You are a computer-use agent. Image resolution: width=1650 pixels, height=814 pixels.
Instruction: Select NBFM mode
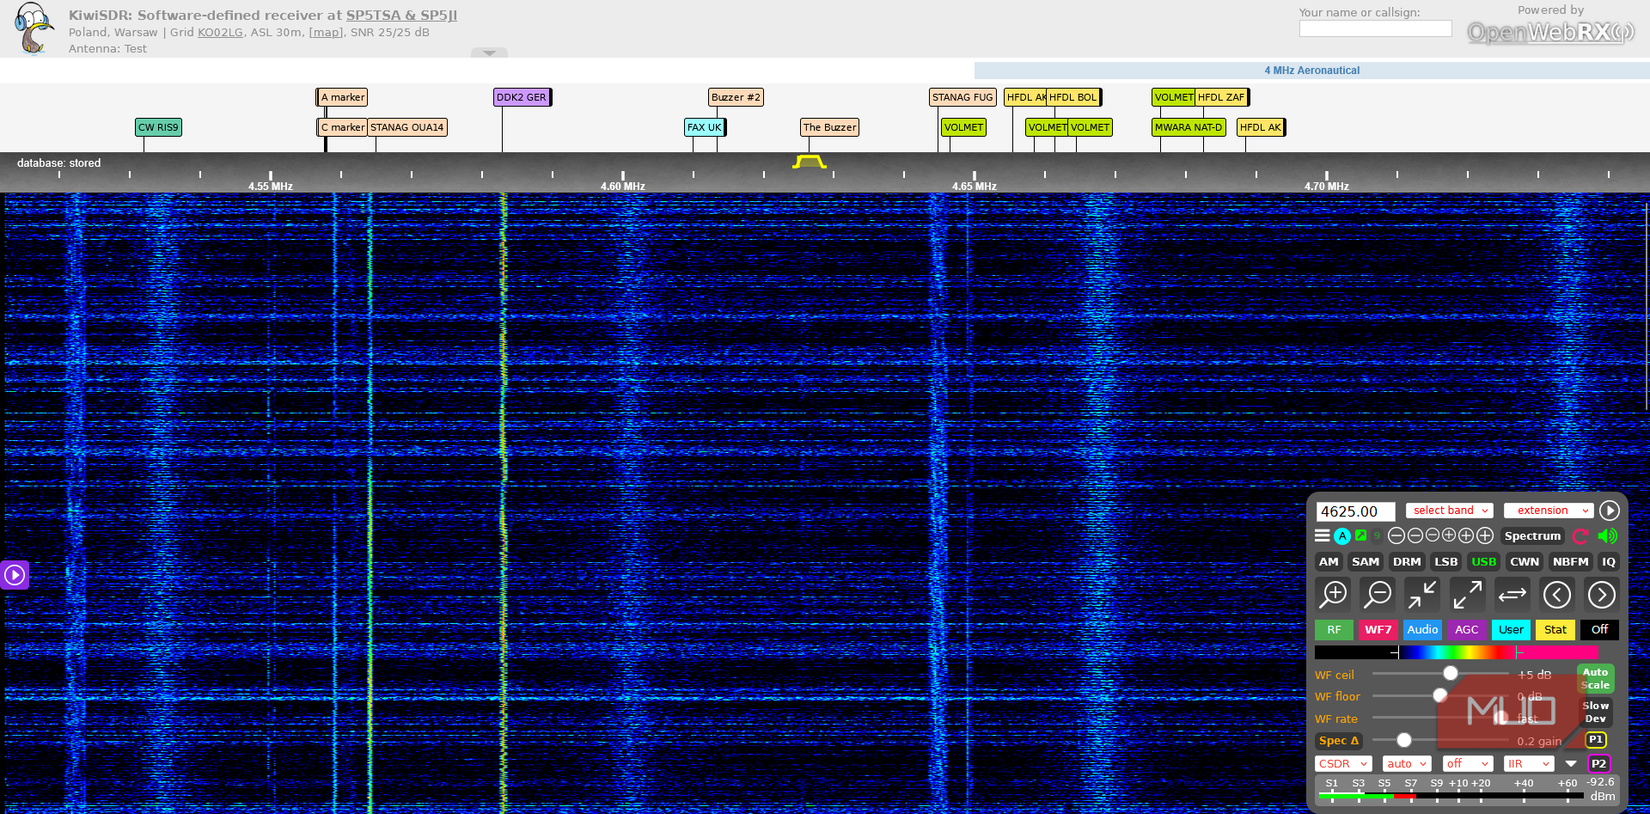coord(1570,562)
